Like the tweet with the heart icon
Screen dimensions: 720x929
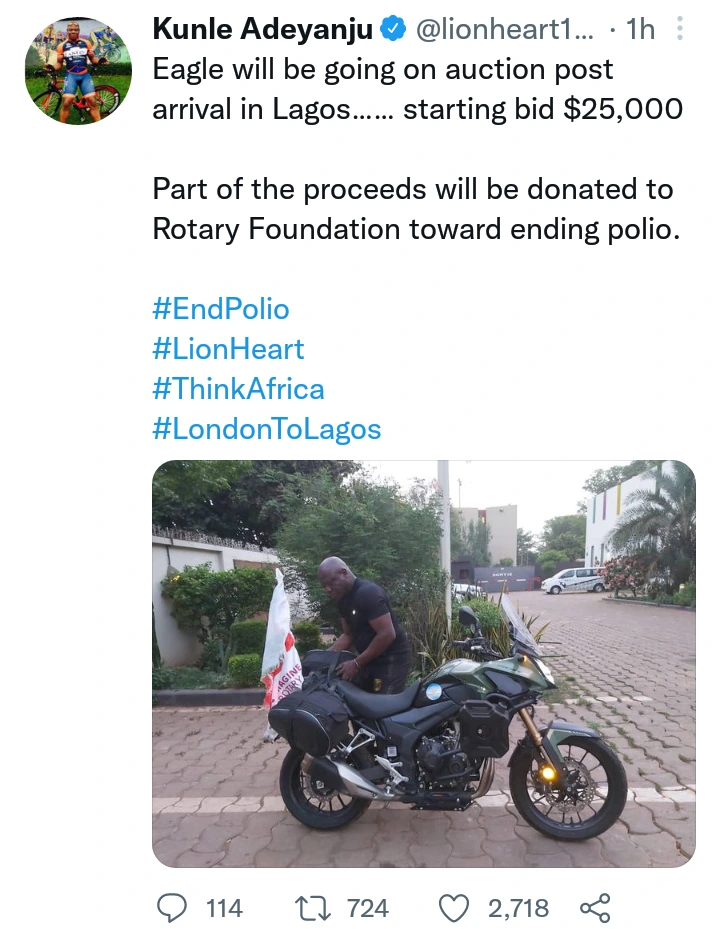coord(455,908)
